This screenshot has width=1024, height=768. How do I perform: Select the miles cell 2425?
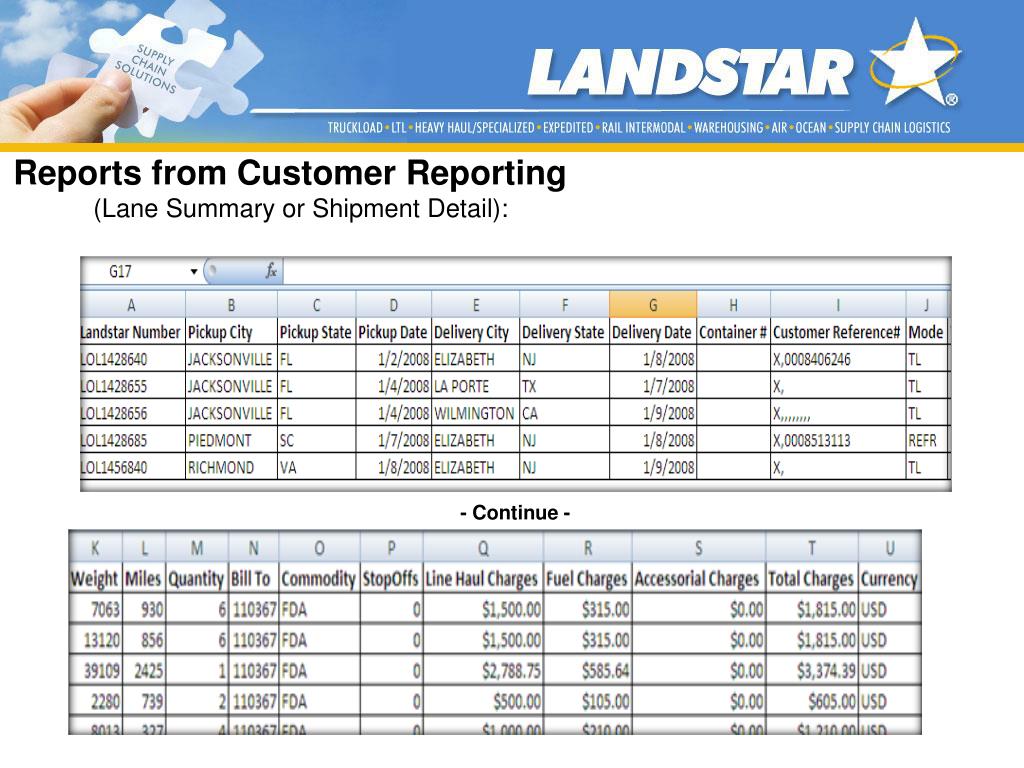pyautogui.click(x=144, y=671)
